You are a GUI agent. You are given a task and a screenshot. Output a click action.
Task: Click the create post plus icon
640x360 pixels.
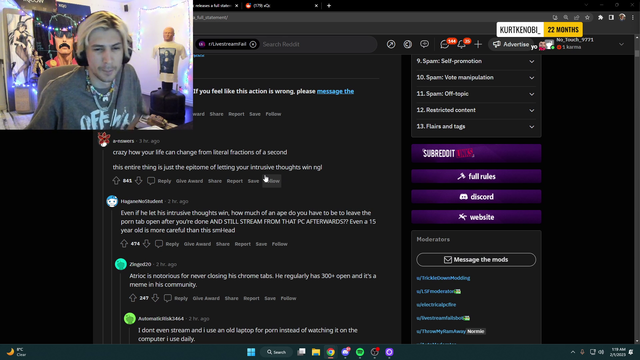click(478, 44)
